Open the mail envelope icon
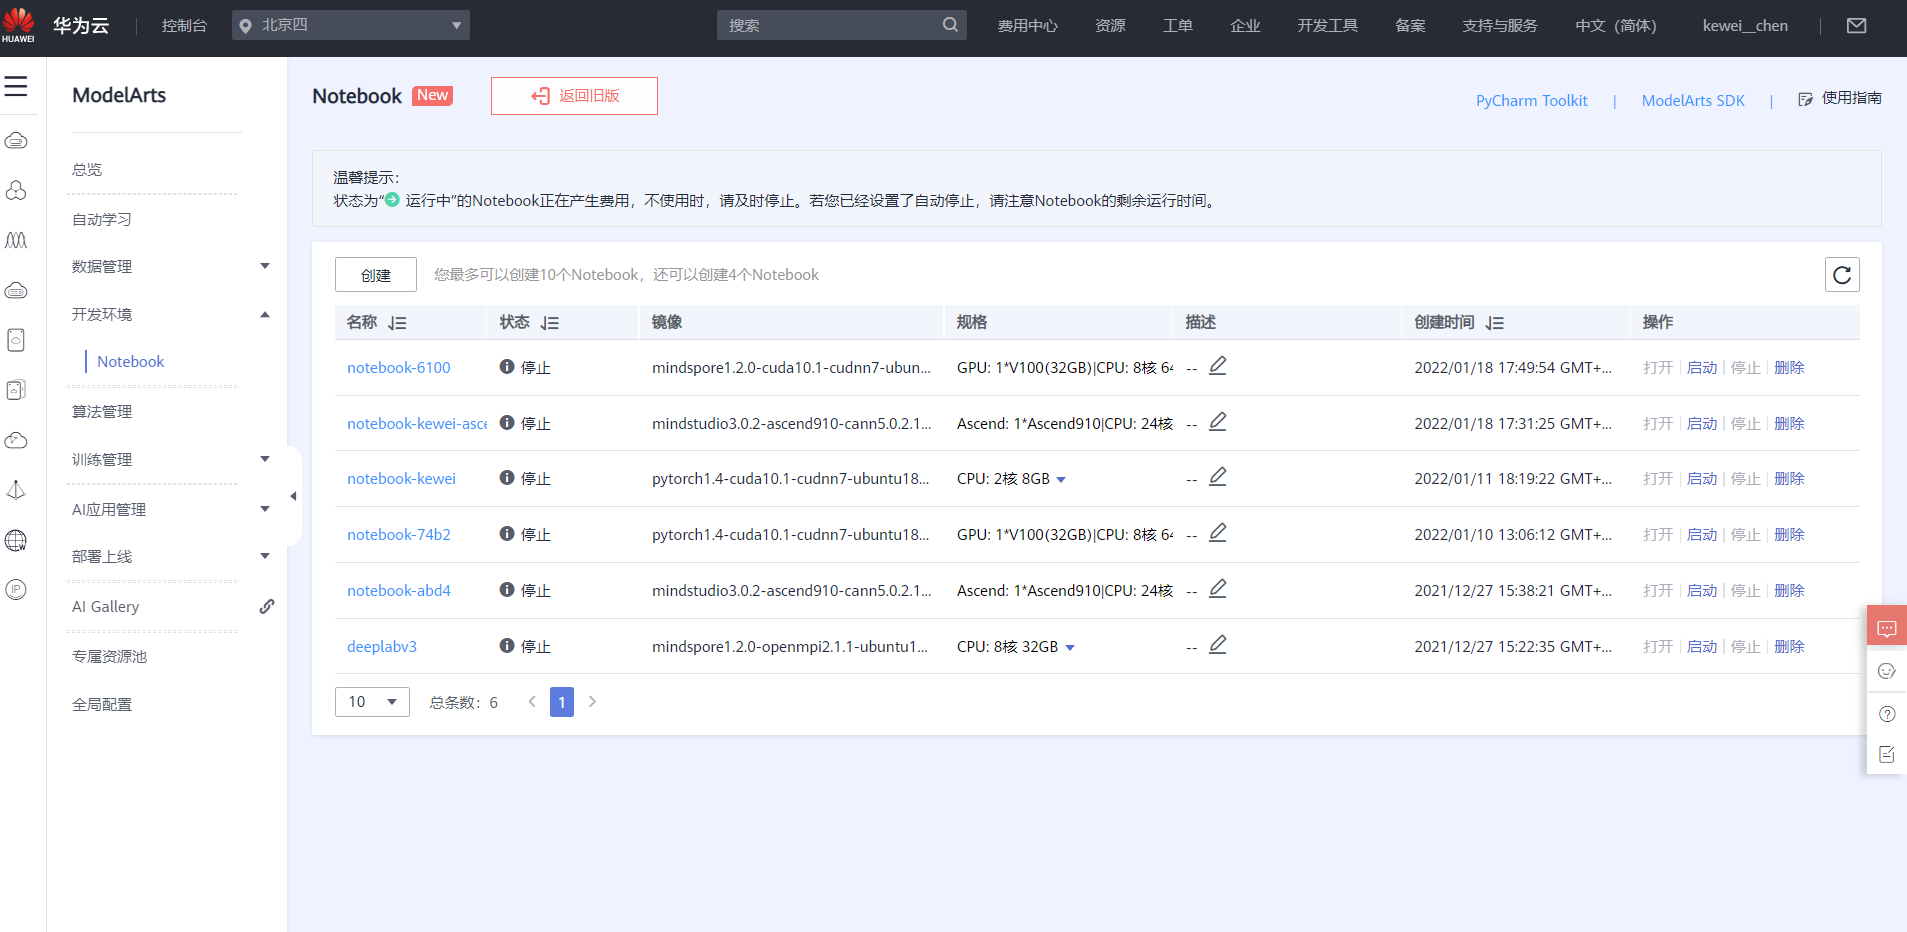Image resolution: width=1907 pixels, height=932 pixels. pos(1856,26)
